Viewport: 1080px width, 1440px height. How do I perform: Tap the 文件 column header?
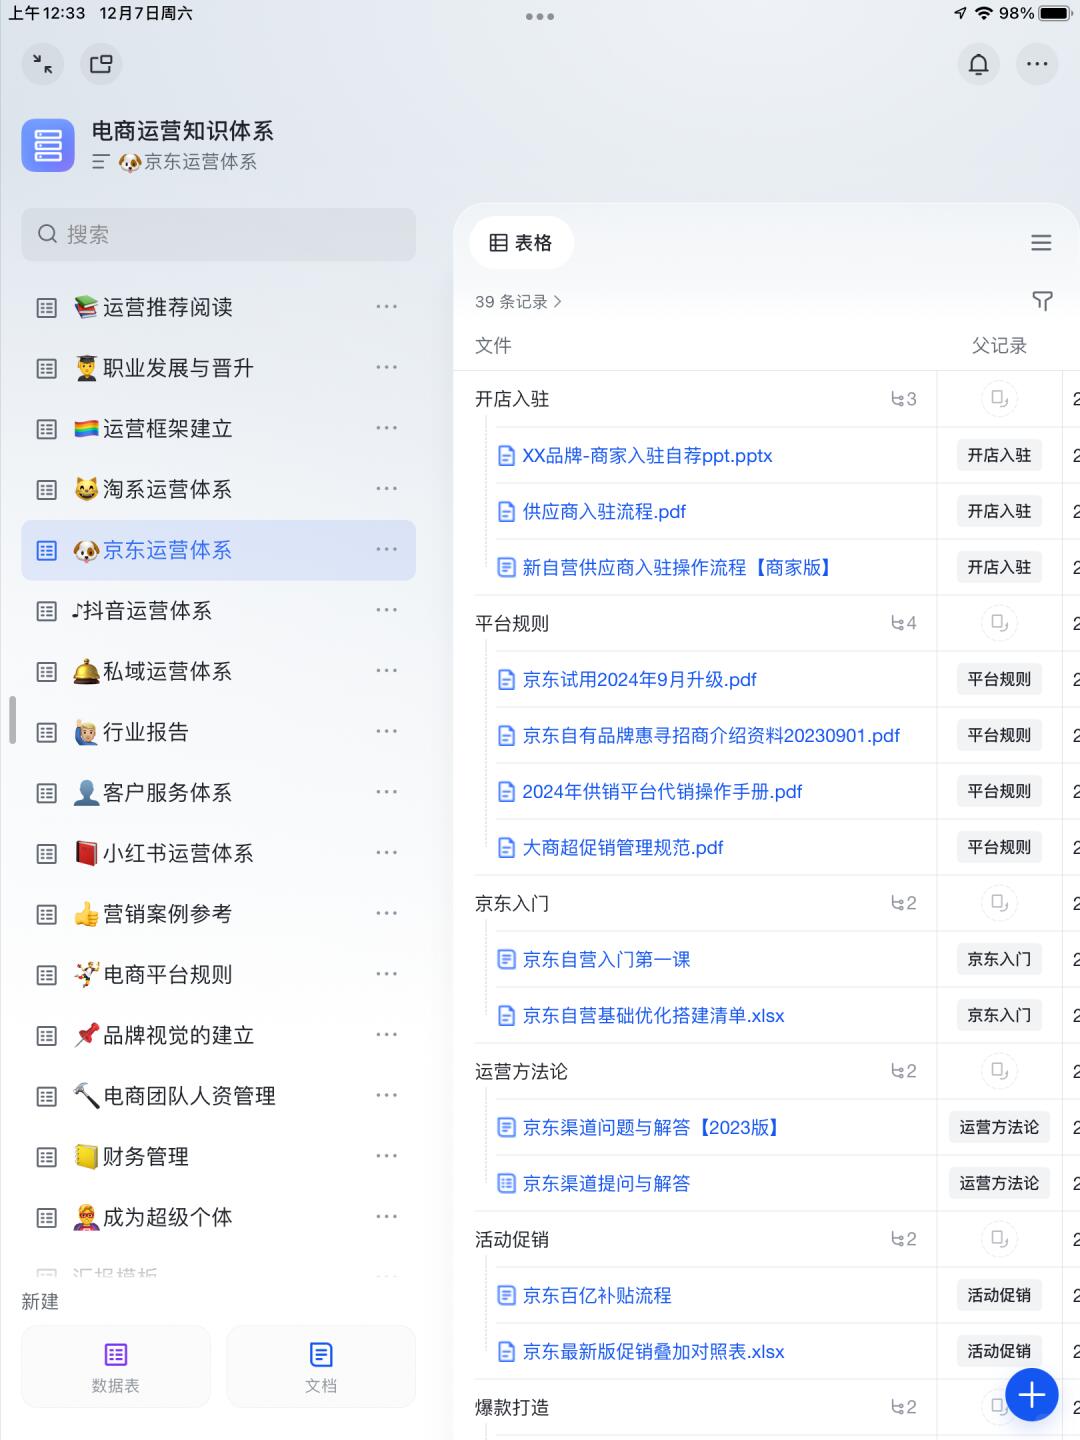(493, 346)
